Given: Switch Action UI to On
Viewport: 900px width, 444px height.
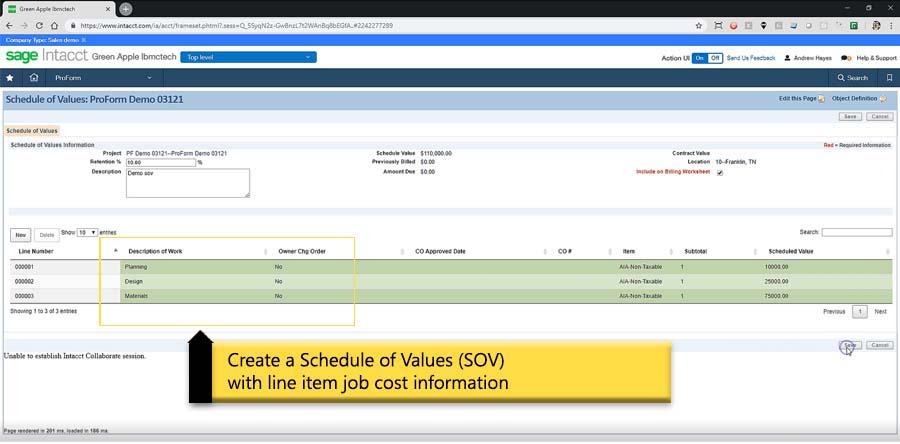Looking at the screenshot, I should (699, 58).
